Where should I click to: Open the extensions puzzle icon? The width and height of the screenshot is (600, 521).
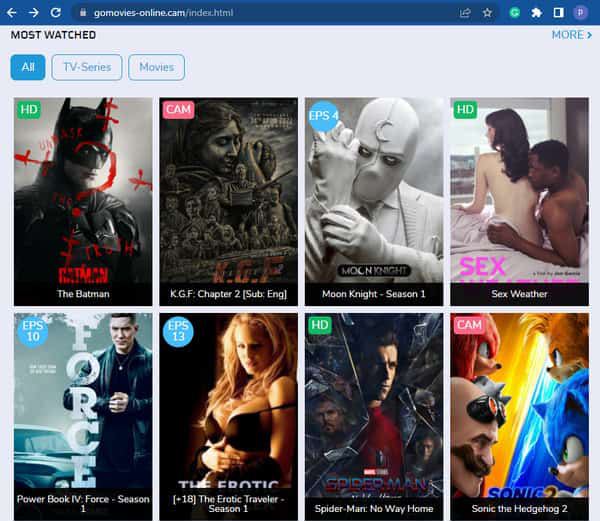pyautogui.click(x=536, y=13)
